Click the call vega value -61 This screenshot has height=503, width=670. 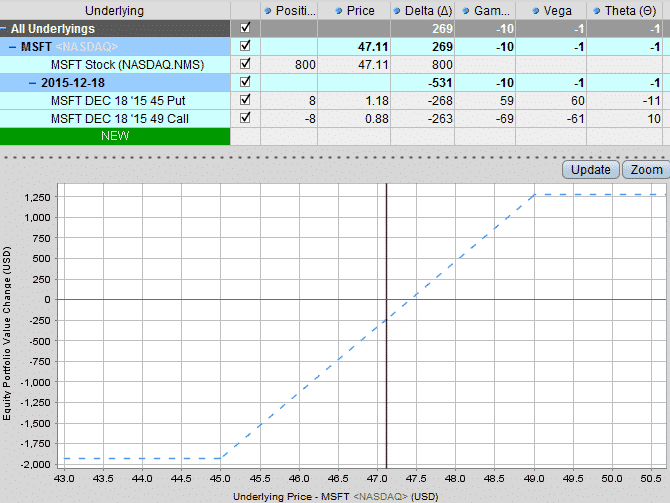coord(575,118)
